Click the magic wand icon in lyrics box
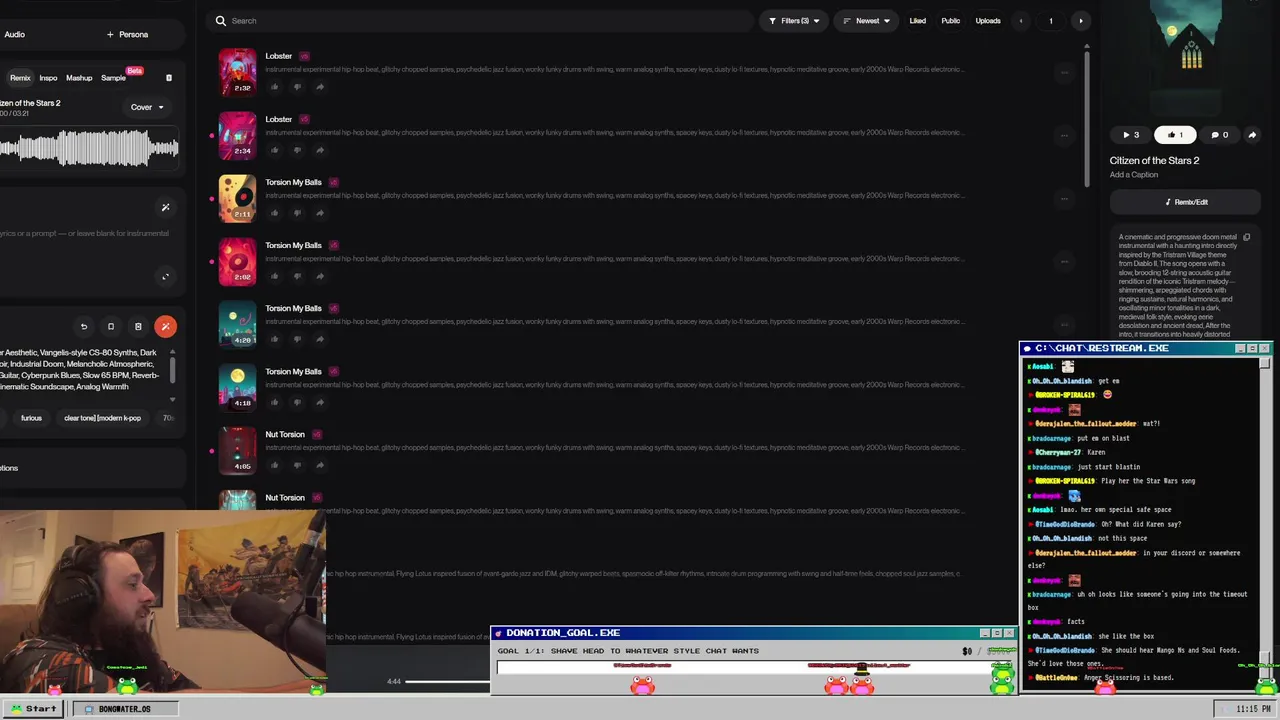 [x=165, y=208]
